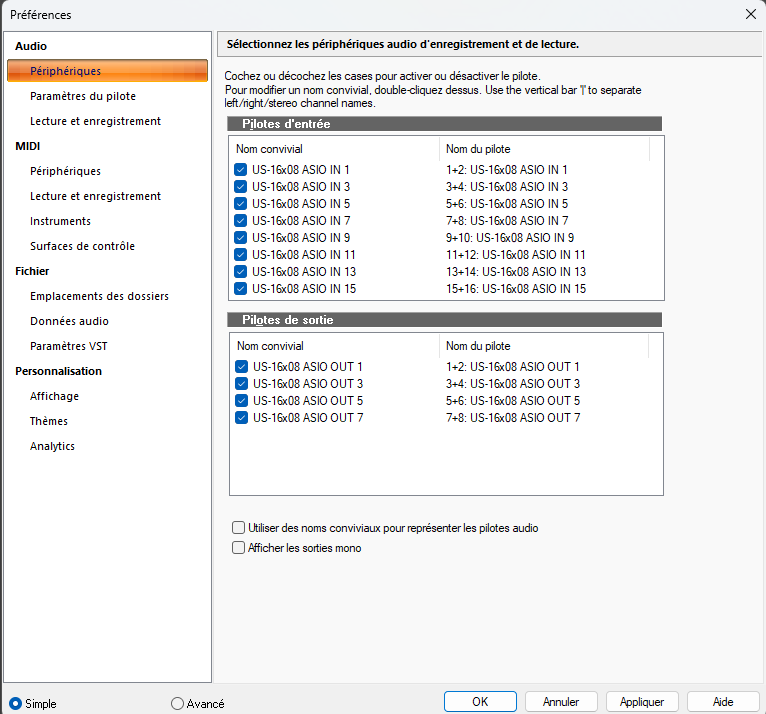This screenshot has width=766, height=714.
Task: Go to MIDI Périphériques page
Action: tap(65, 171)
